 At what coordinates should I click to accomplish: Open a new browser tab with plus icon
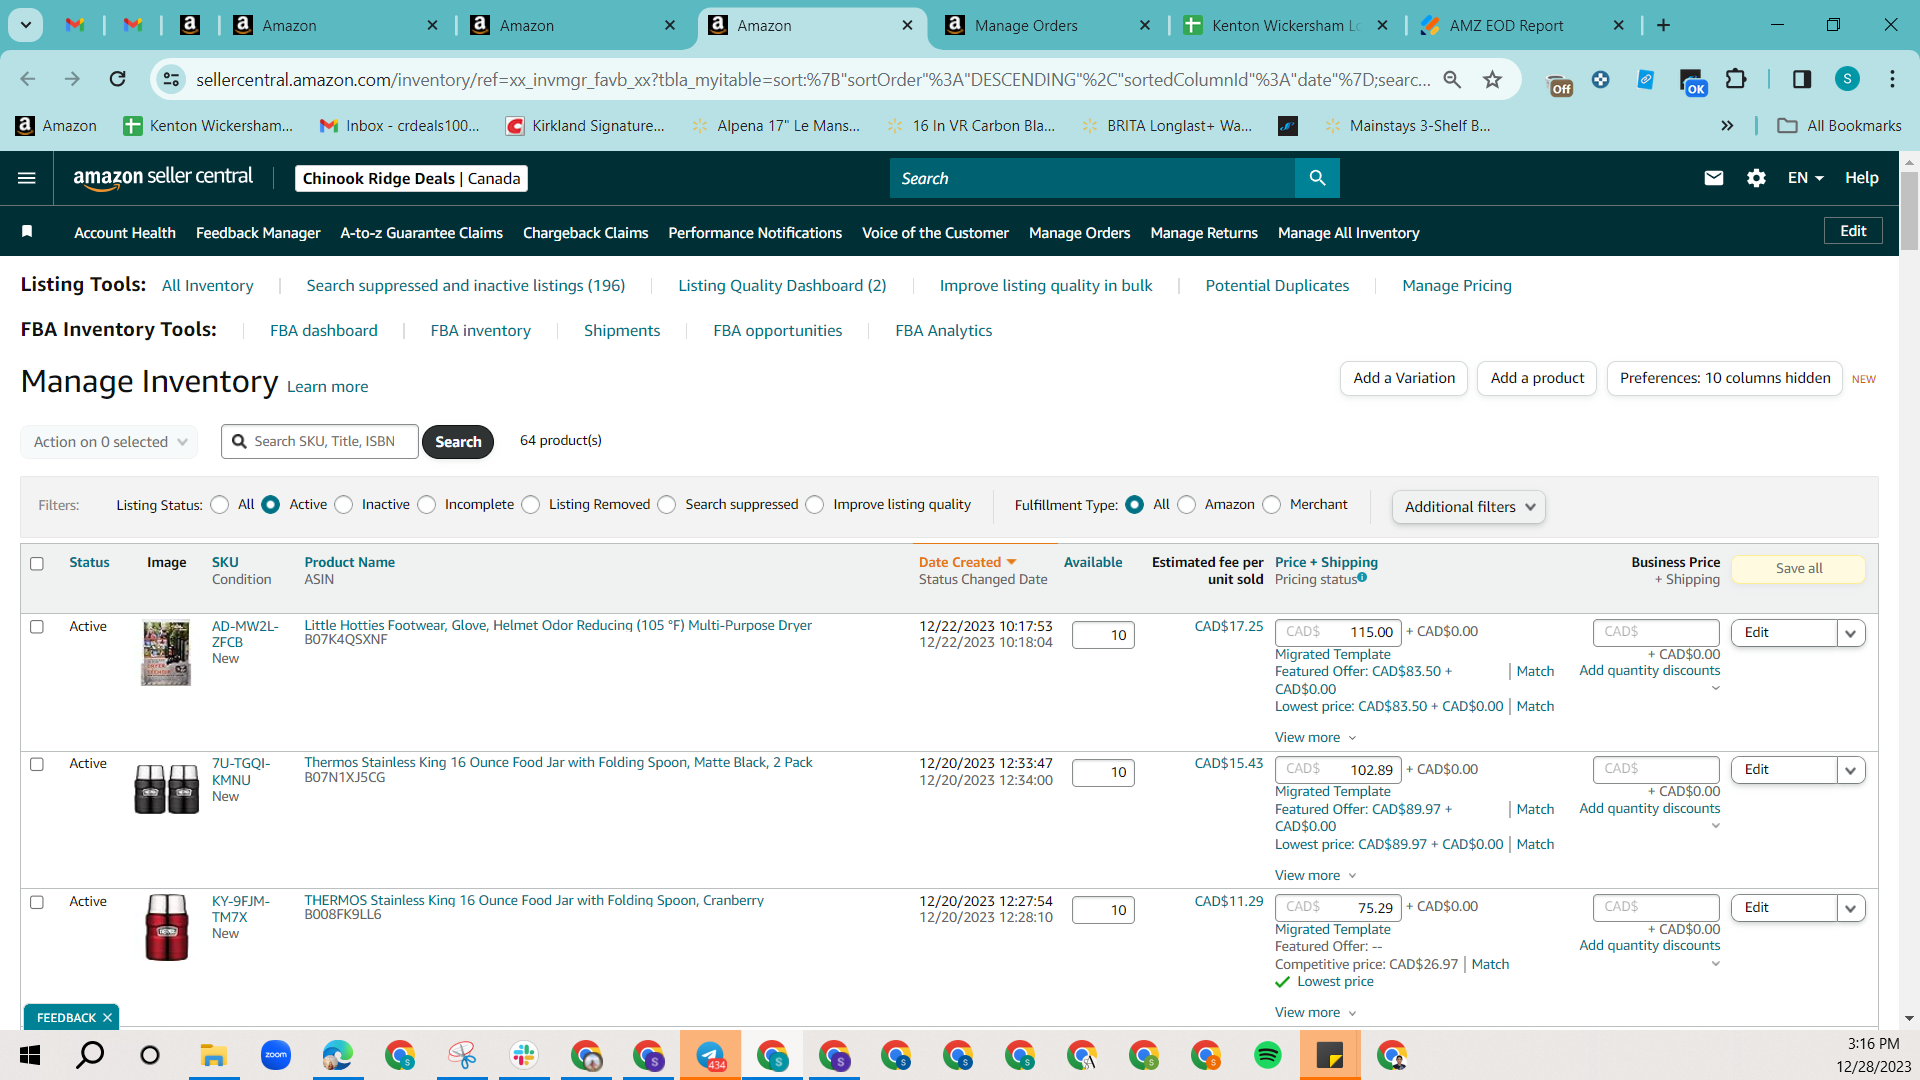(x=1663, y=25)
